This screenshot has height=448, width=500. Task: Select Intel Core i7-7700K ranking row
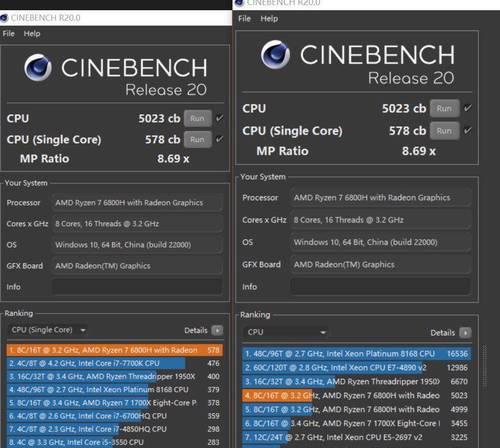coord(115,363)
